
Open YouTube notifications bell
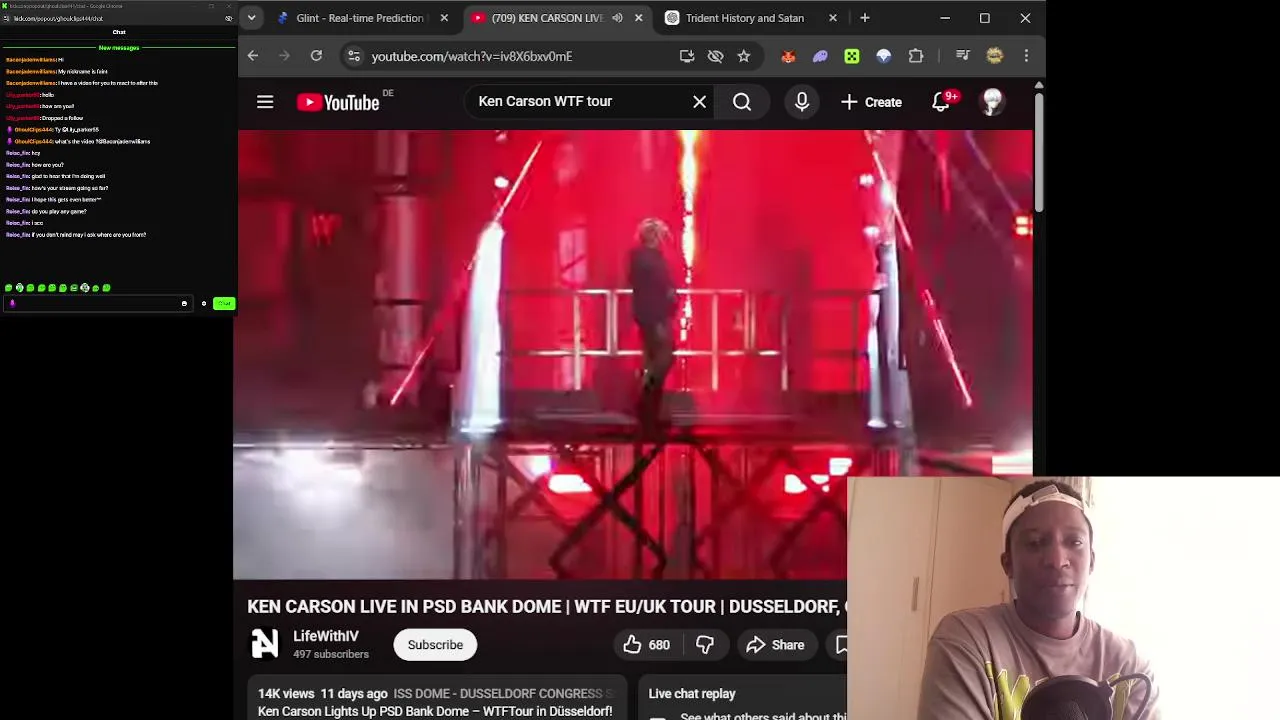click(942, 102)
